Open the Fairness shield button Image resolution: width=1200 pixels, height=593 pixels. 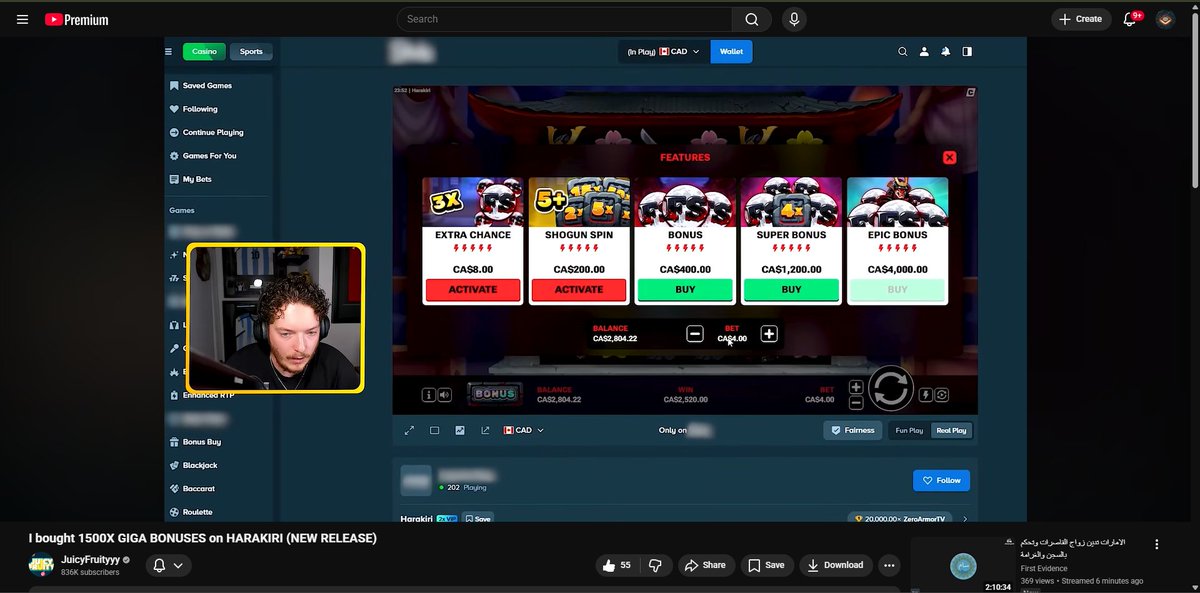[x=852, y=430]
